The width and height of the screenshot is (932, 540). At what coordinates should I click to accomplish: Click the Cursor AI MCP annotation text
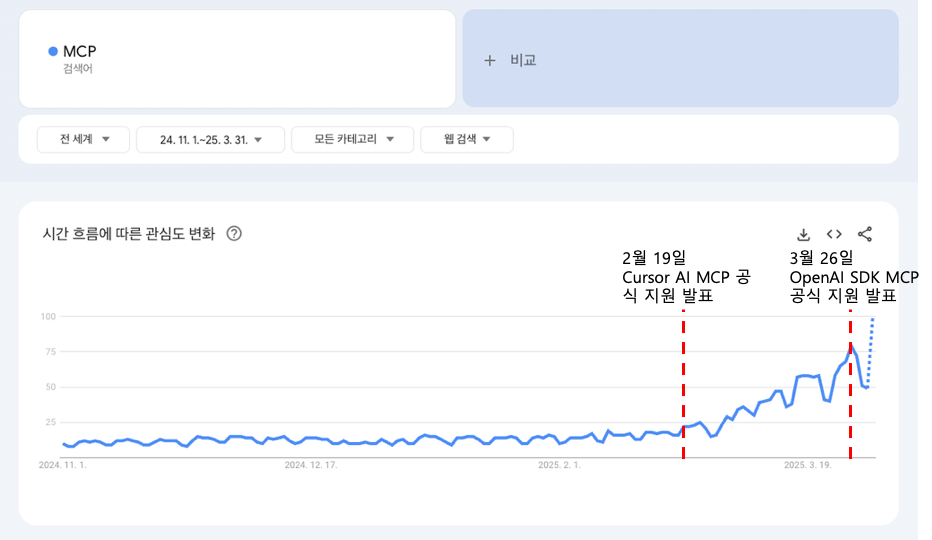click(x=685, y=277)
